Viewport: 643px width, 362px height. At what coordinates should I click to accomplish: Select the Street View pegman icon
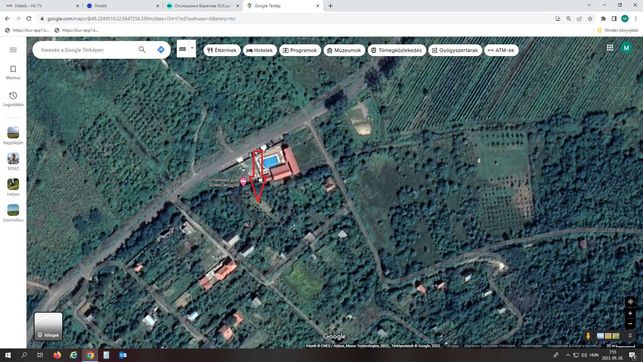point(588,336)
